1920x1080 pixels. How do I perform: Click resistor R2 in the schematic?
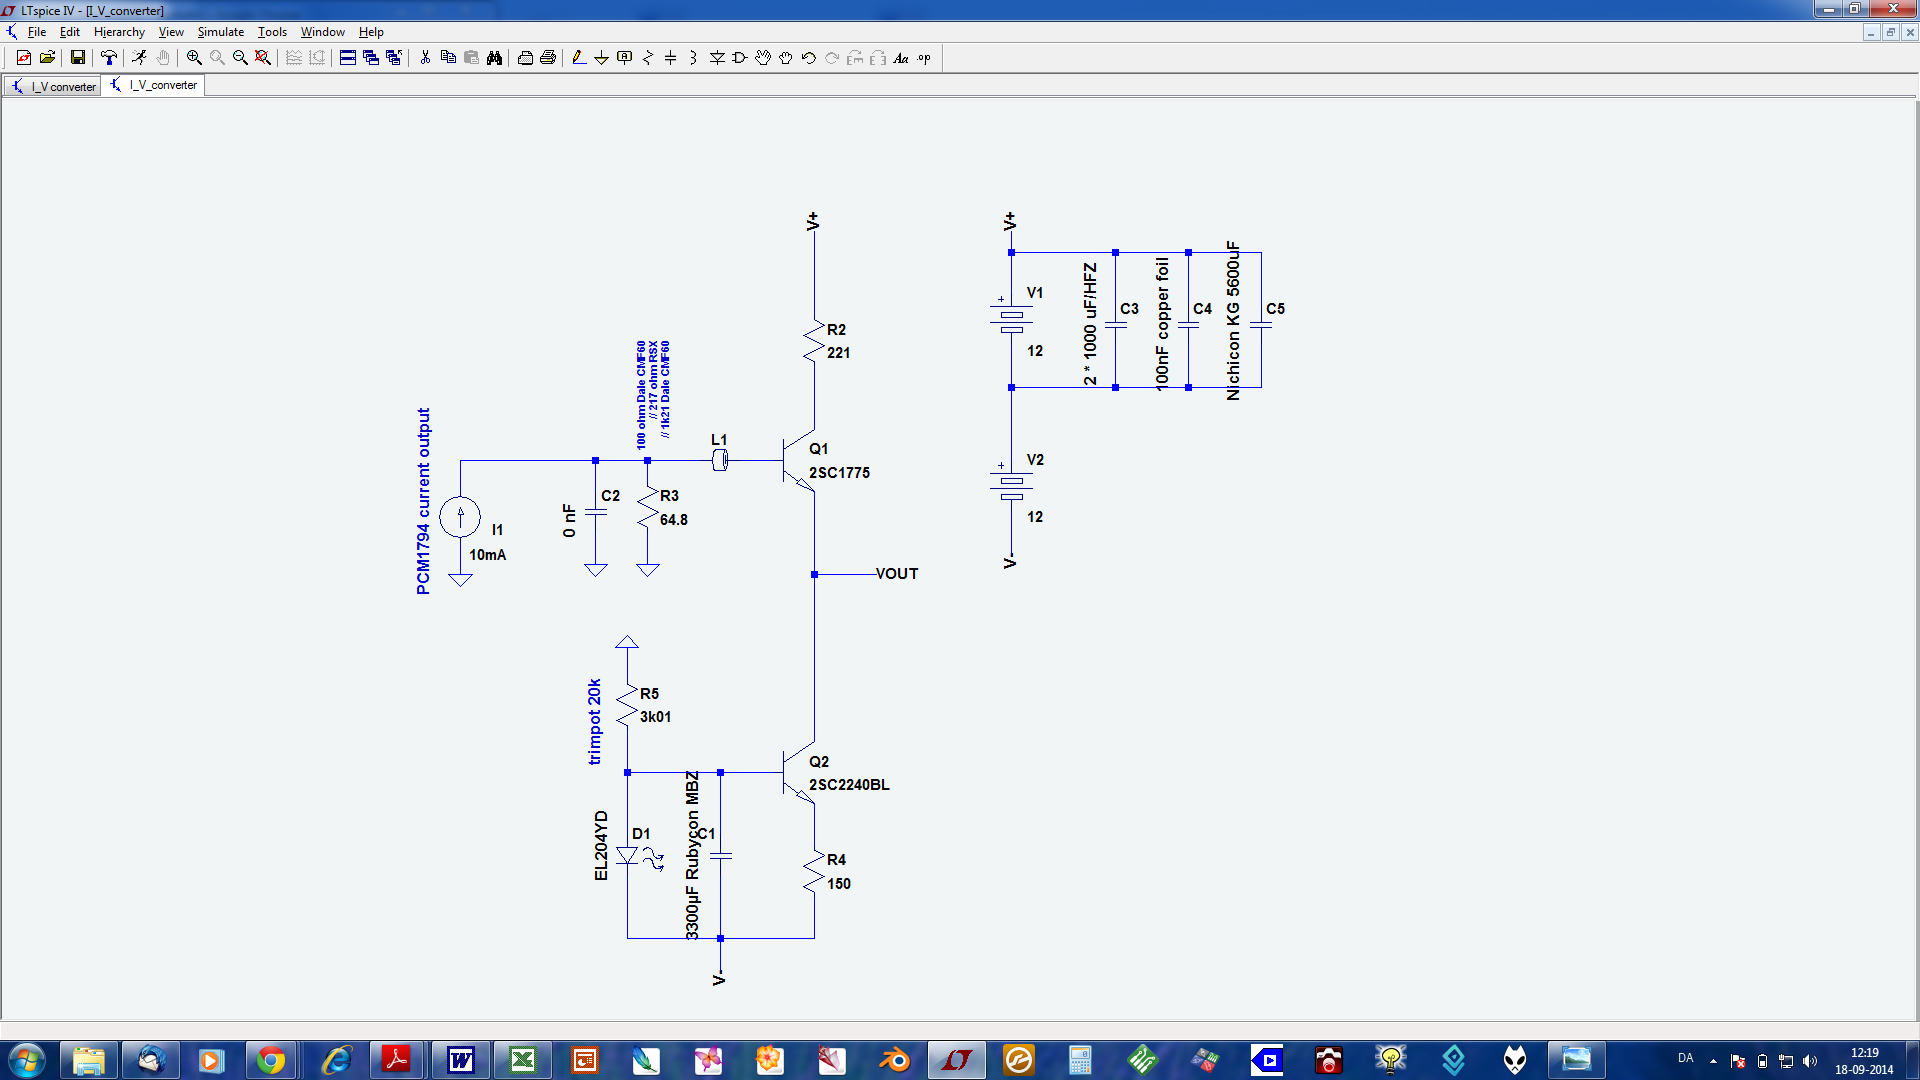point(814,341)
